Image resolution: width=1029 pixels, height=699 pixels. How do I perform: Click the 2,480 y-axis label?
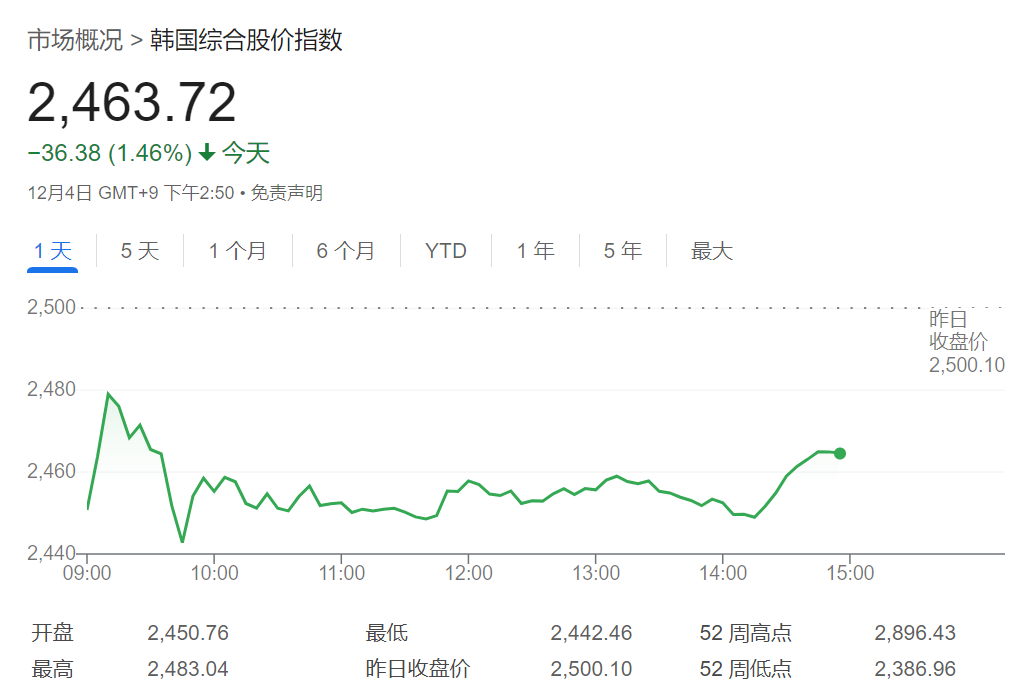51,389
